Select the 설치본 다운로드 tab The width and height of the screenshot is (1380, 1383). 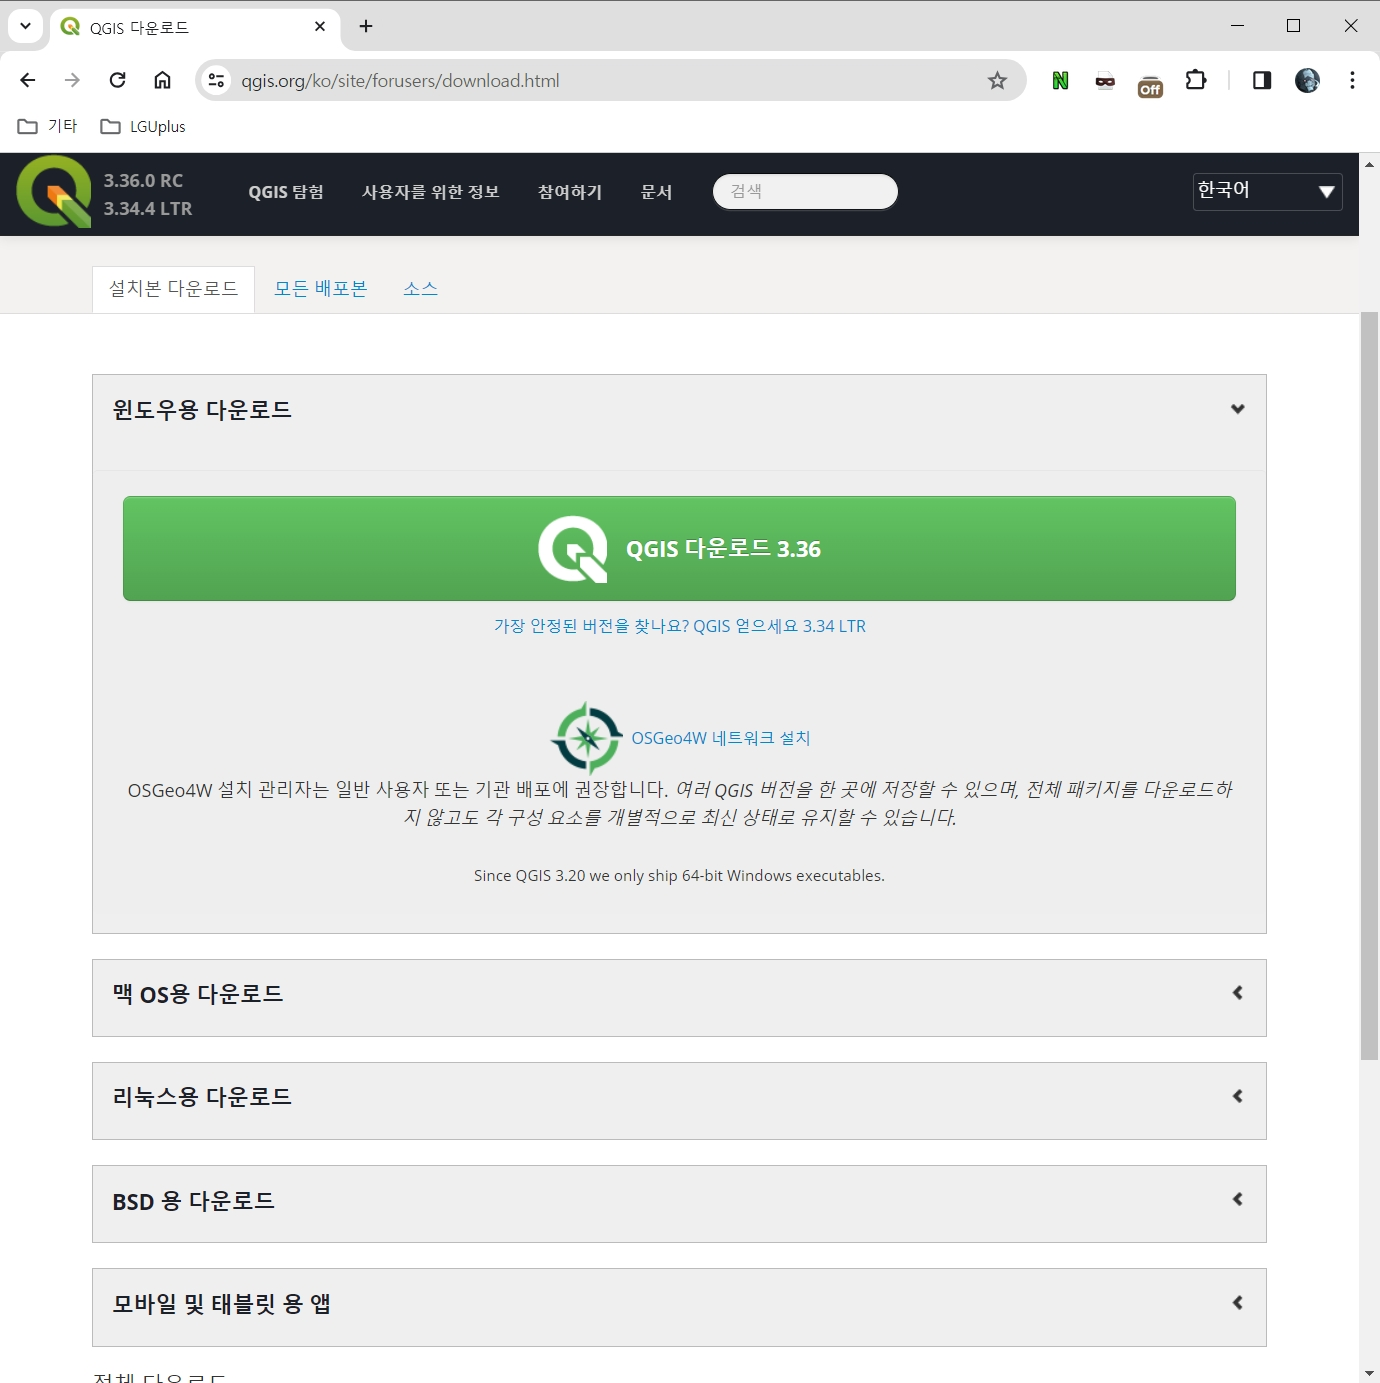pos(173,289)
